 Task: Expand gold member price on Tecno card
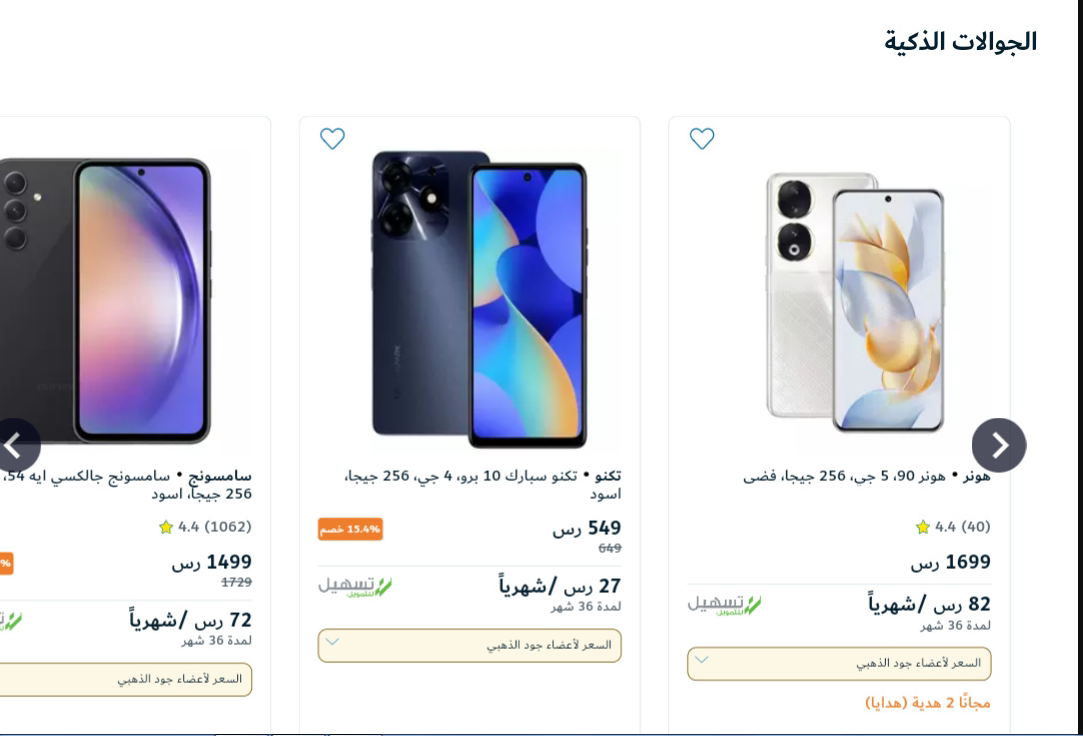(470, 646)
